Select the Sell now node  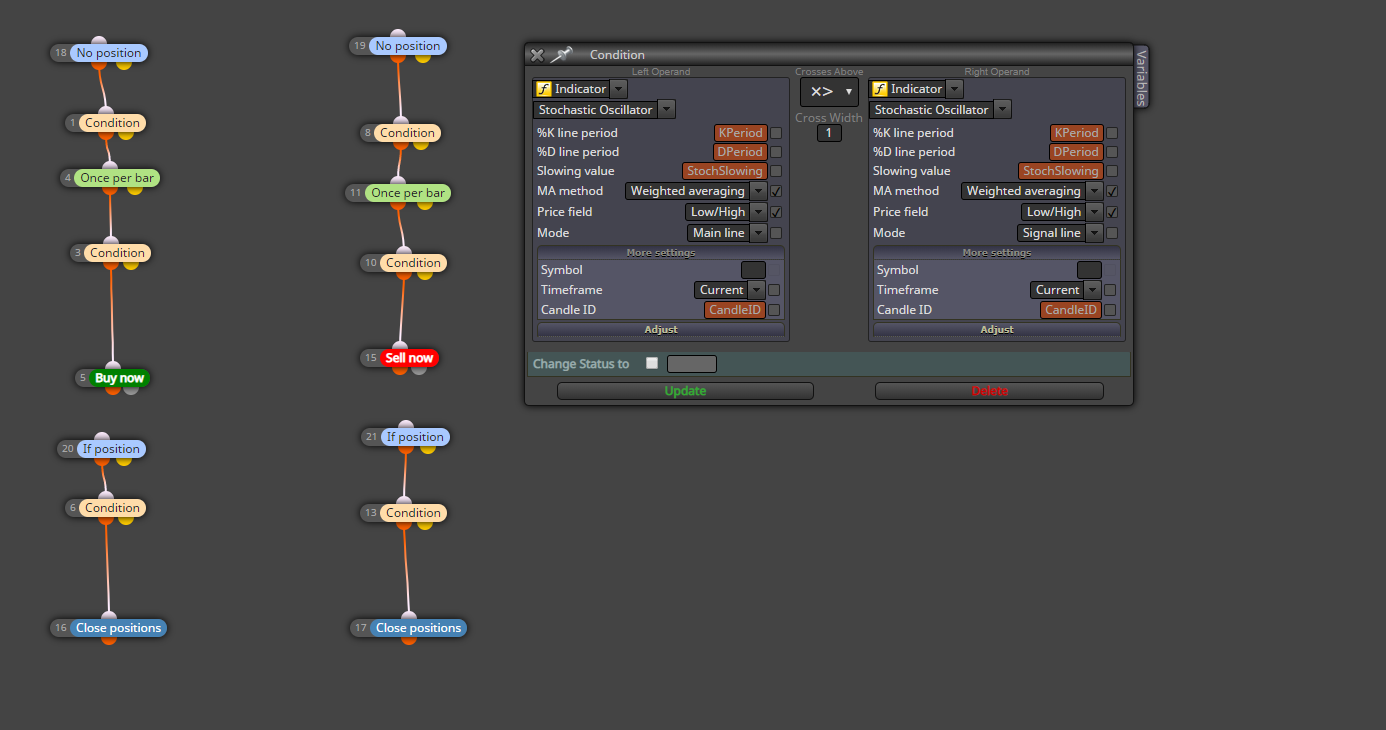click(x=410, y=358)
